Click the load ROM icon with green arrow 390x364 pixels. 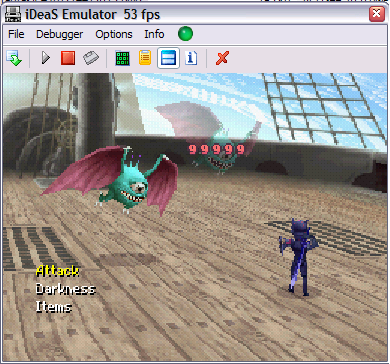point(14,58)
